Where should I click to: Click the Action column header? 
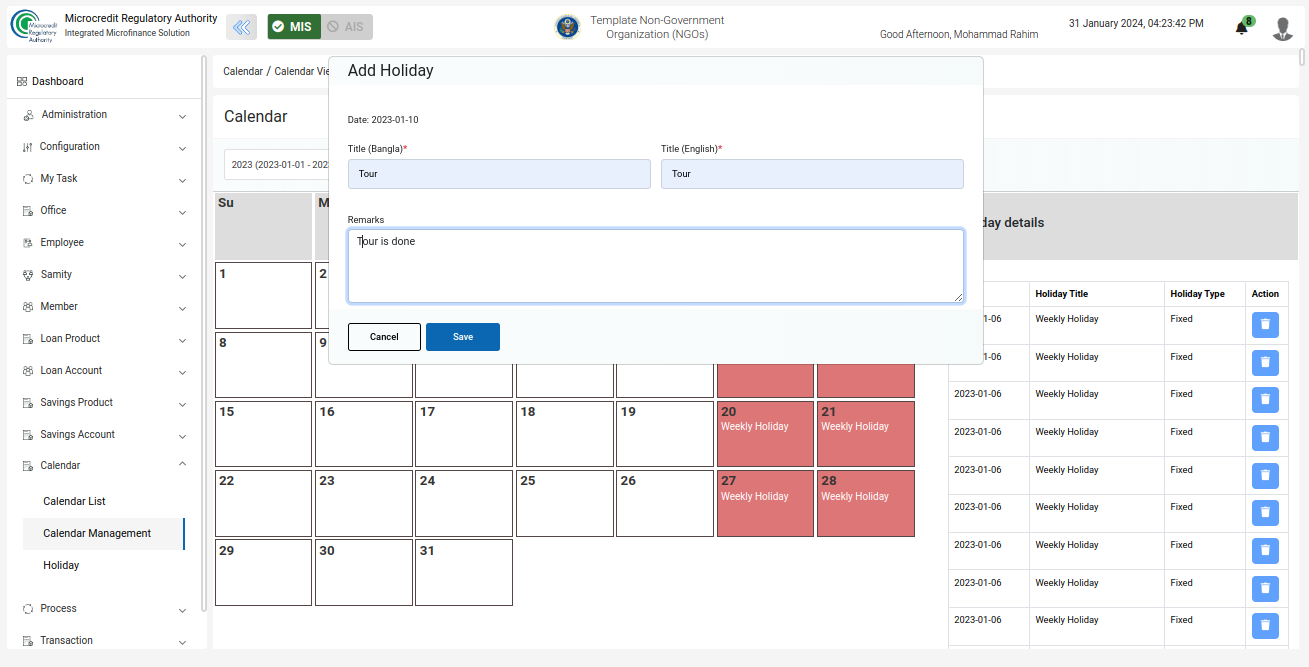click(x=1265, y=294)
